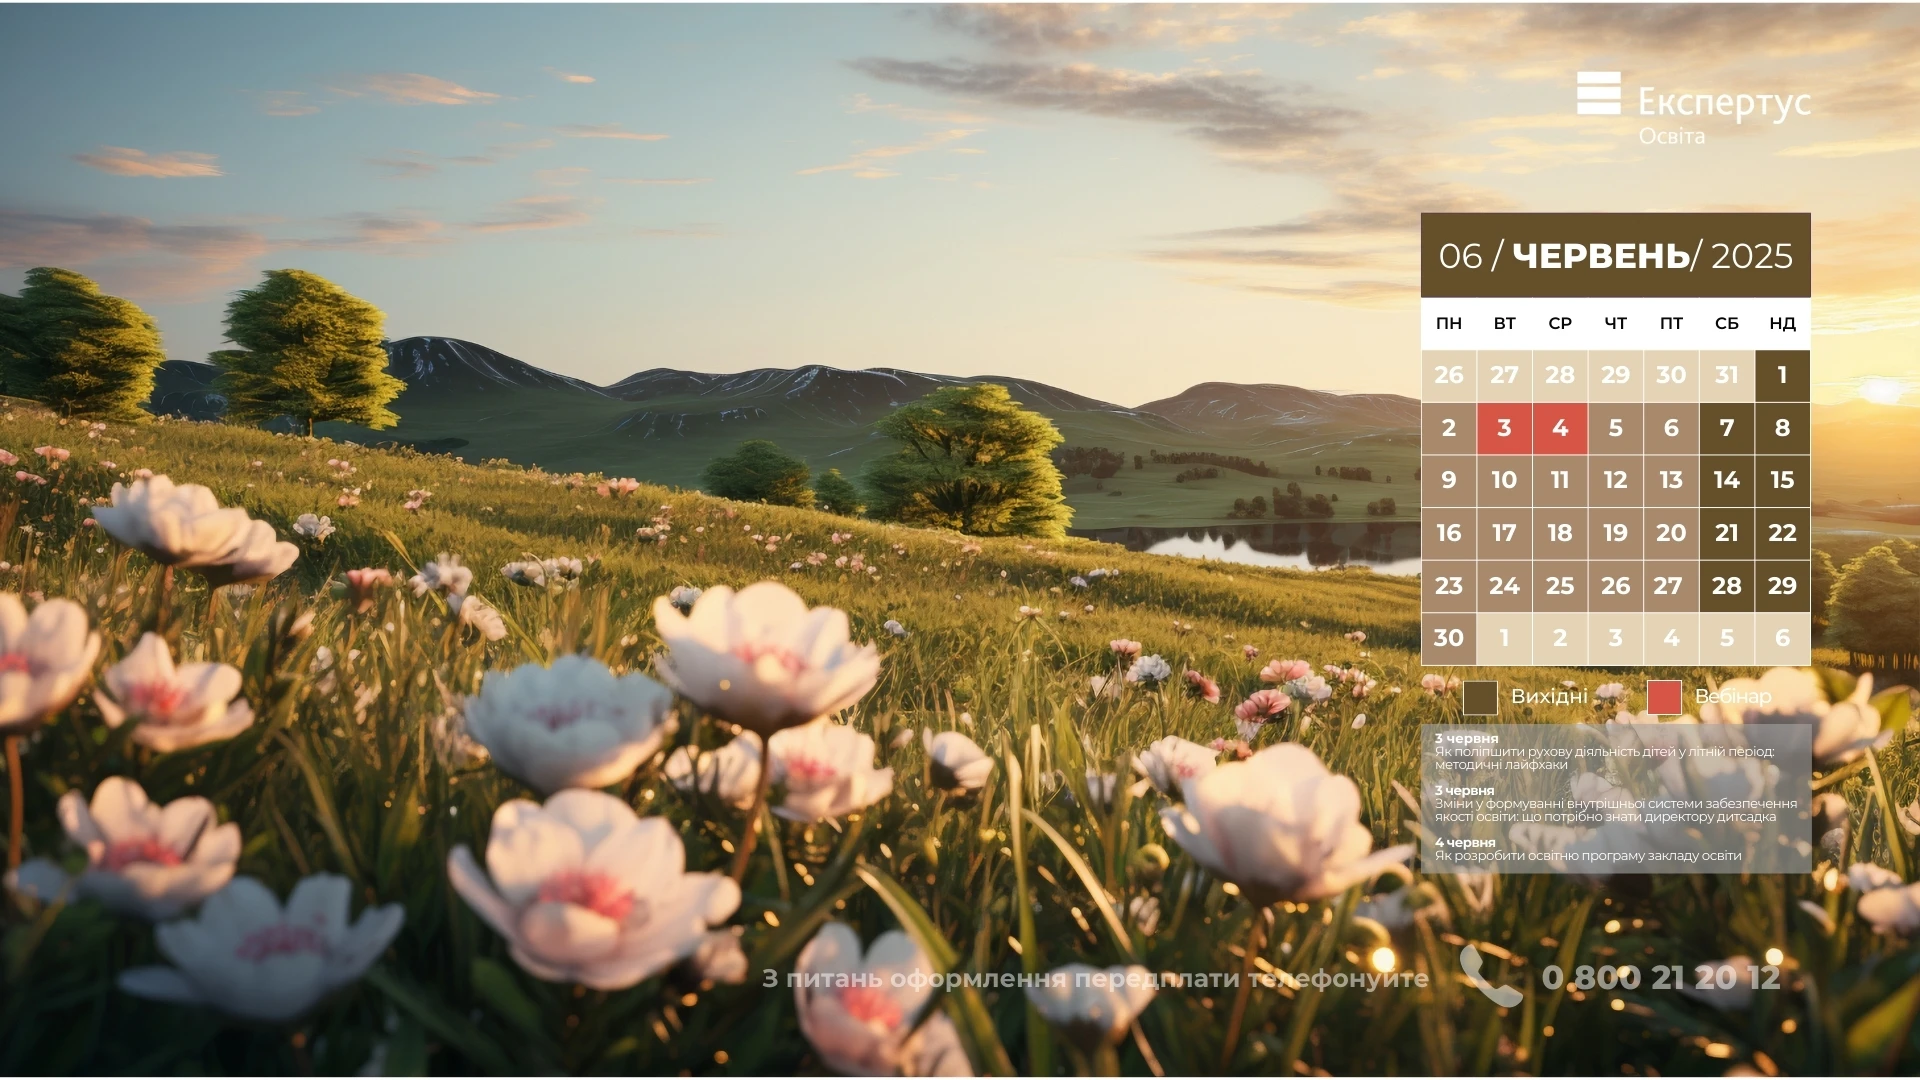Open webinar about освітню програму закладу

pyautogui.click(x=1587, y=856)
